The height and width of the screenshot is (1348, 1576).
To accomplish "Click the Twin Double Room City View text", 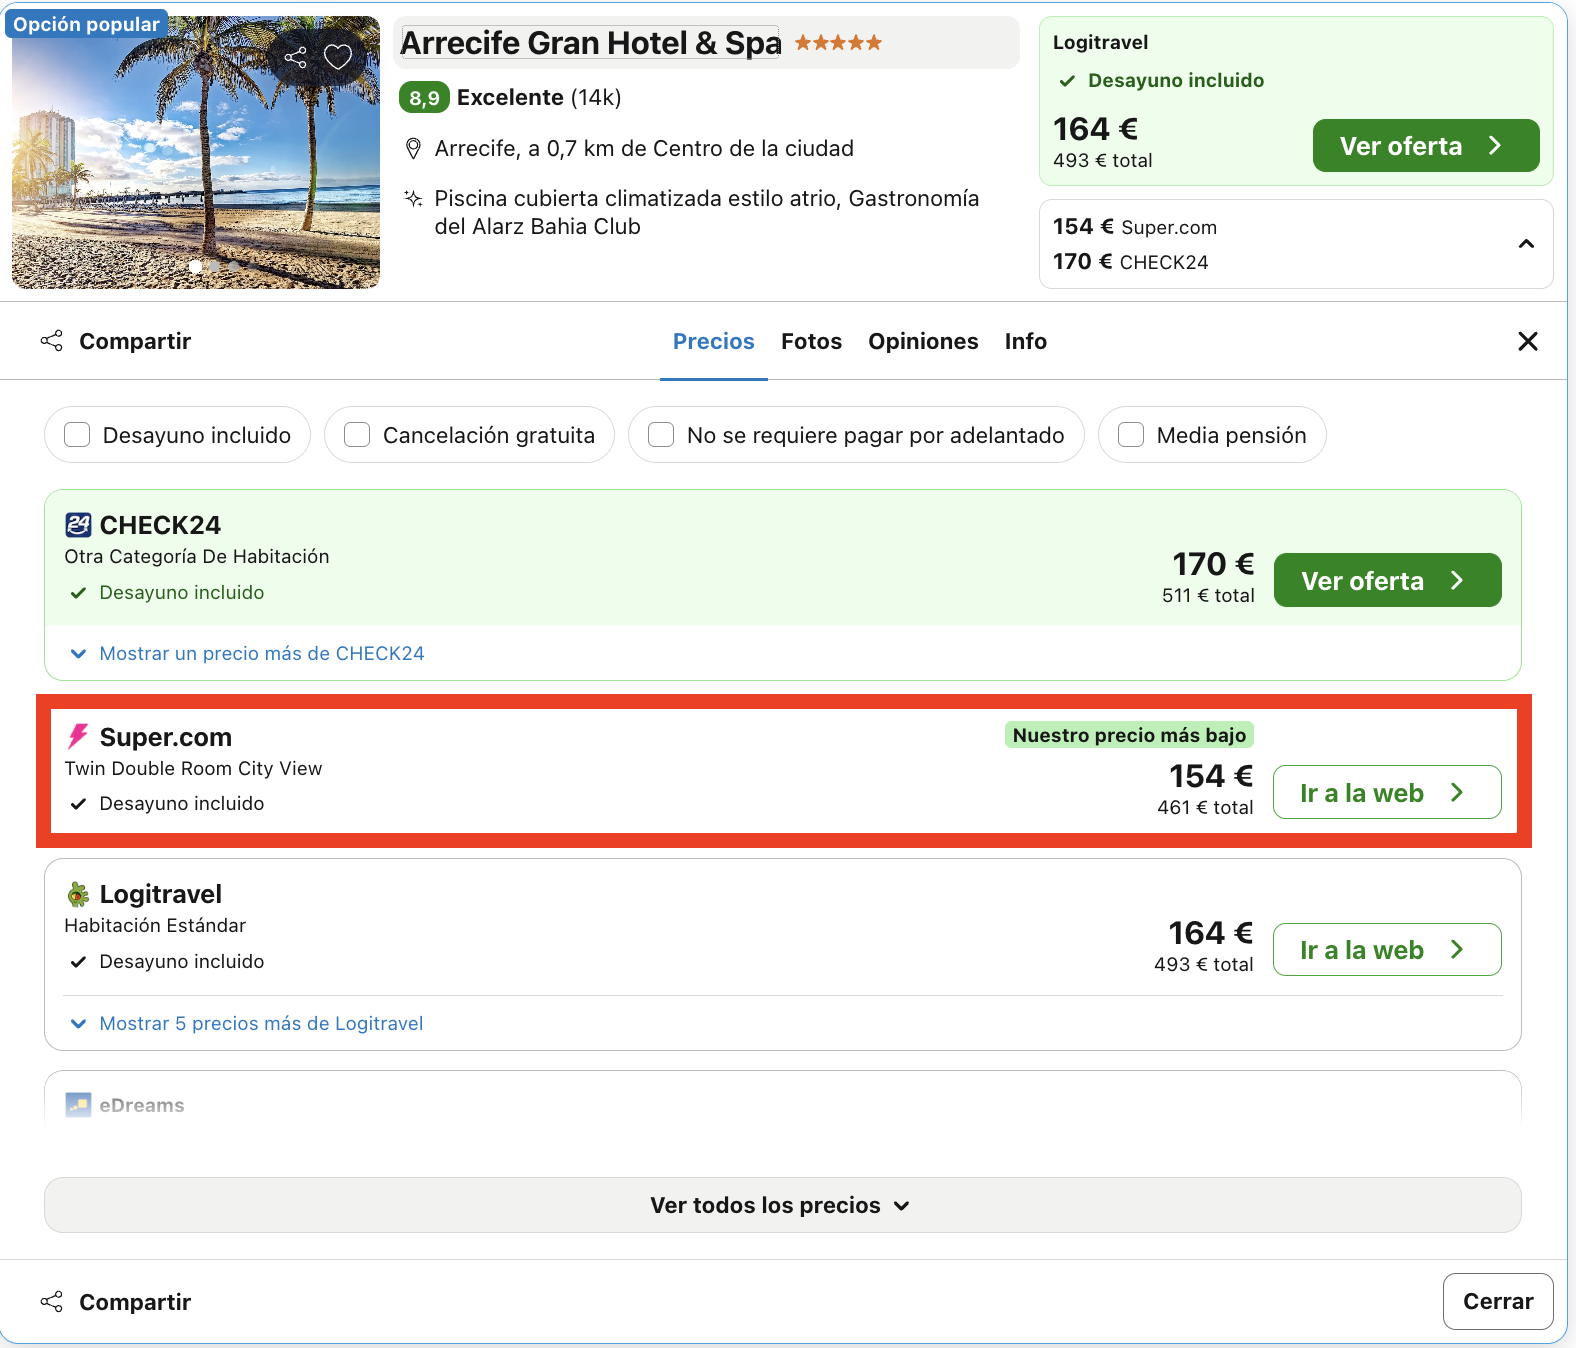I will (193, 768).
